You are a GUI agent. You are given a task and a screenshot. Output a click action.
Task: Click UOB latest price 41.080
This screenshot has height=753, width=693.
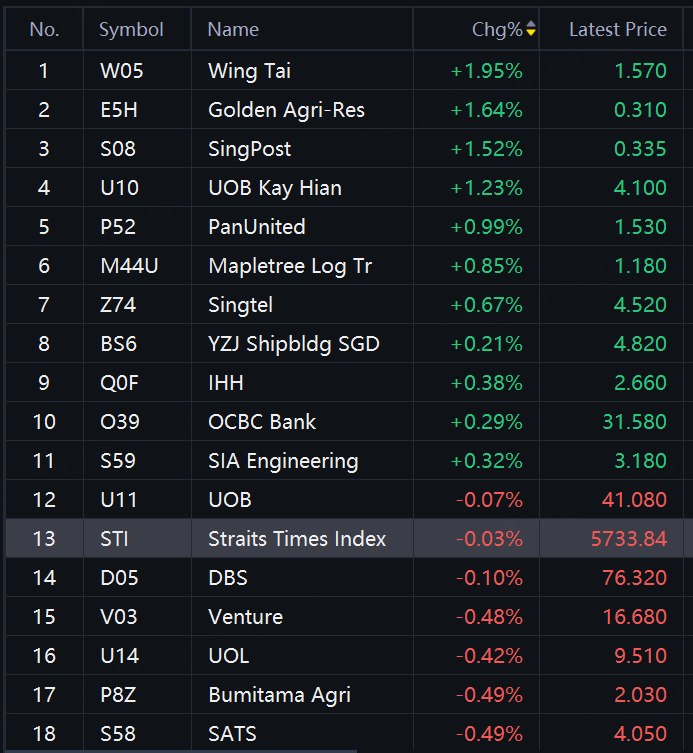(634, 500)
